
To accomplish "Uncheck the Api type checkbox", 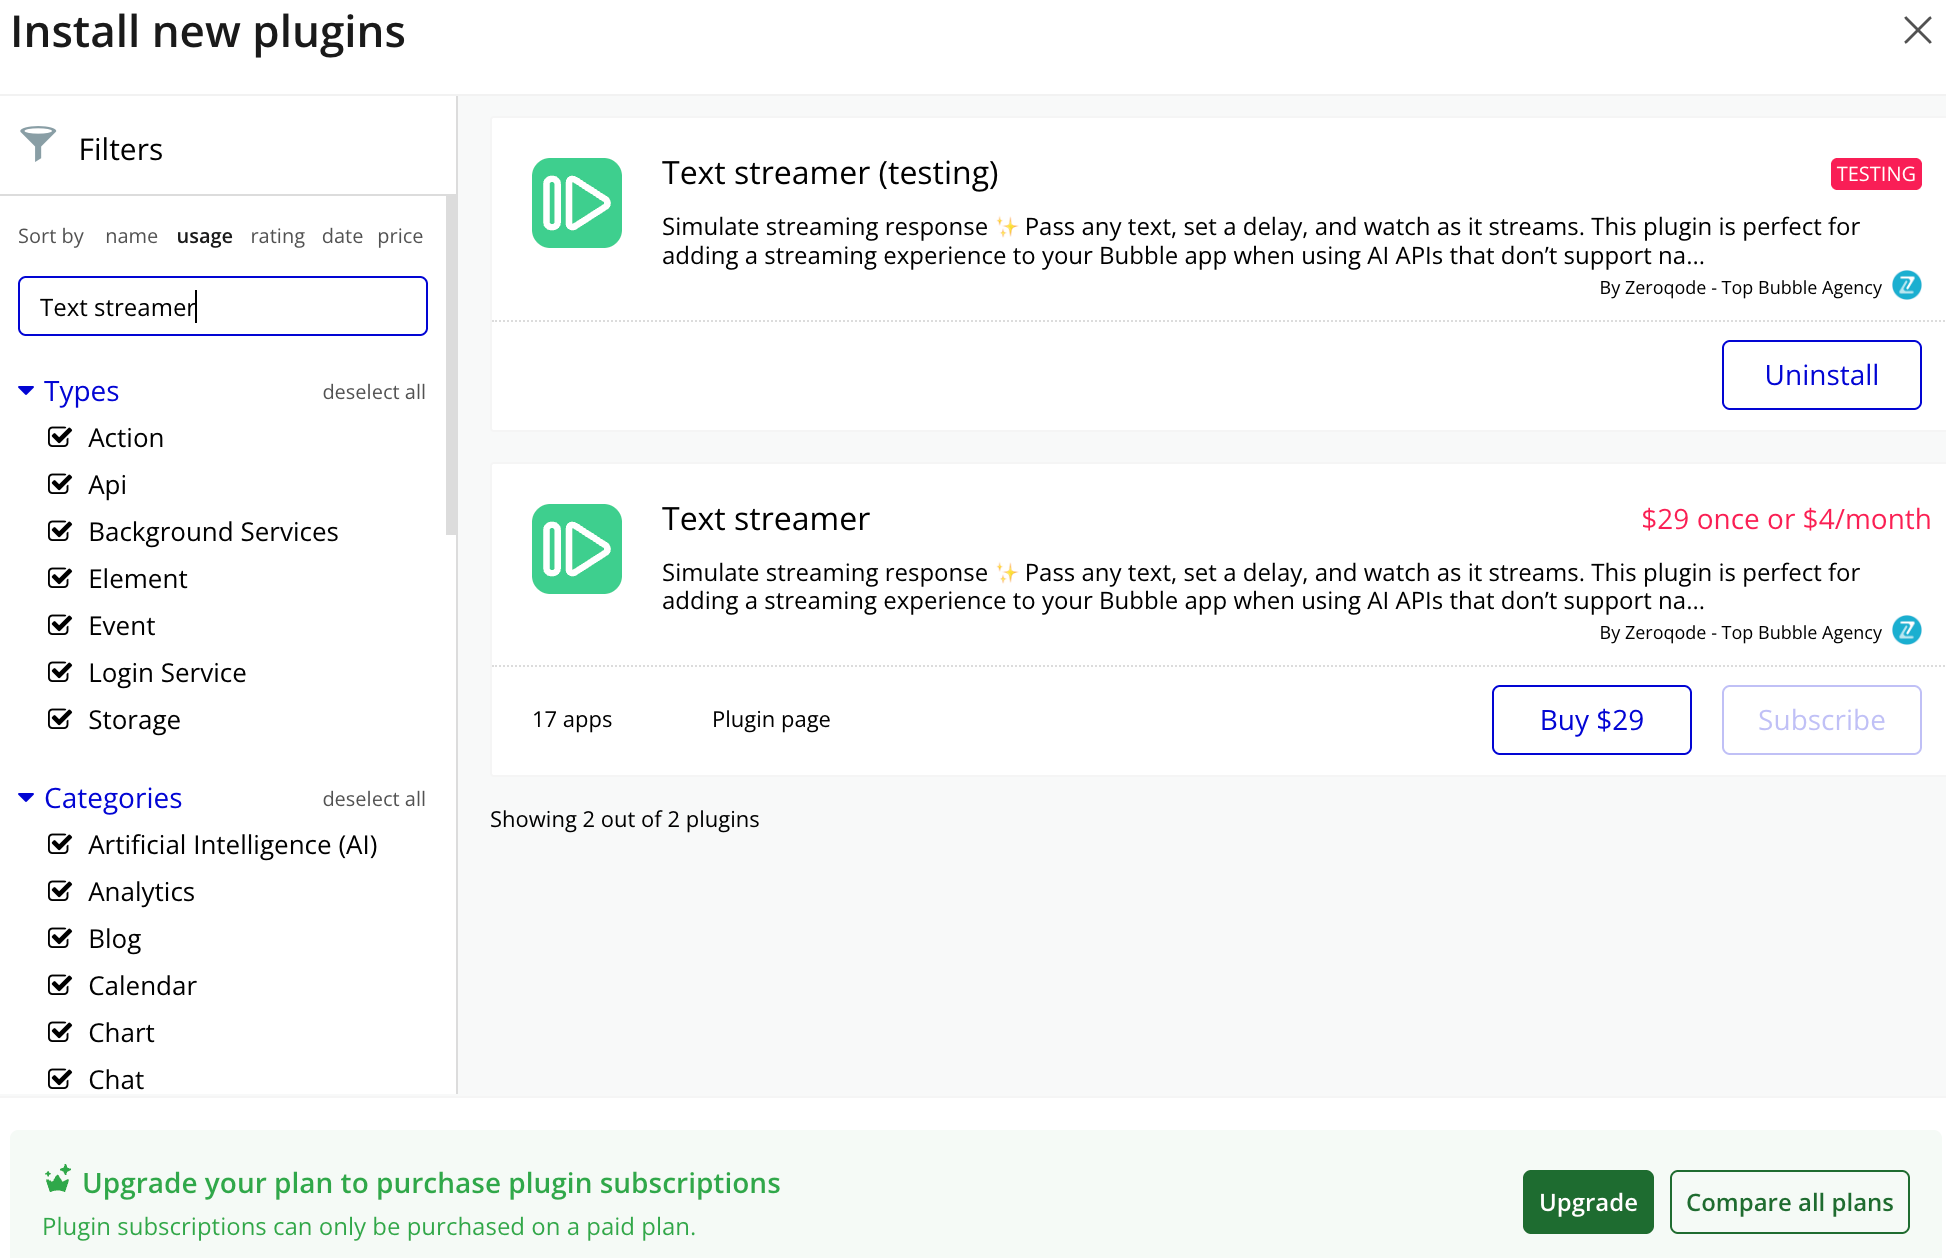I will pyautogui.click(x=60, y=484).
